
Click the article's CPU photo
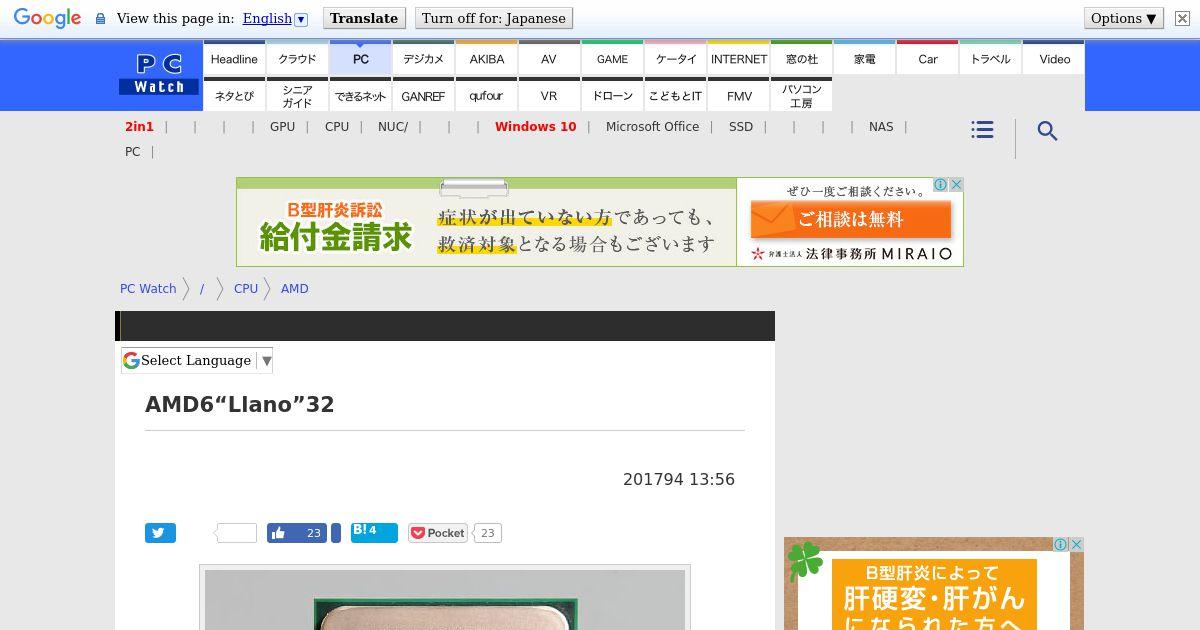445,599
